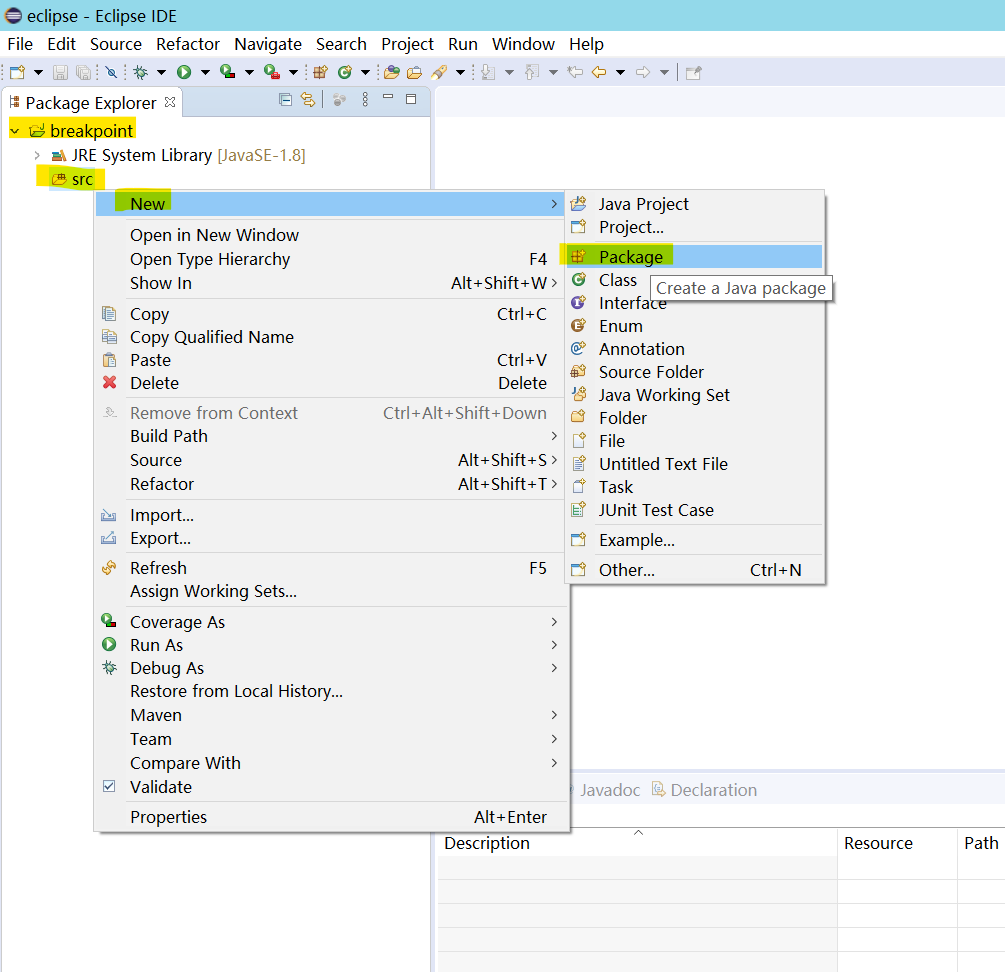
Task: Click the Search flashlight toolbar icon
Action: [x=439, y=72]
